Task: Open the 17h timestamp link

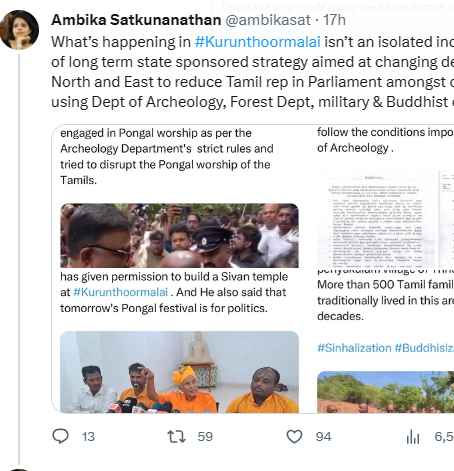Action: point(334,20)
